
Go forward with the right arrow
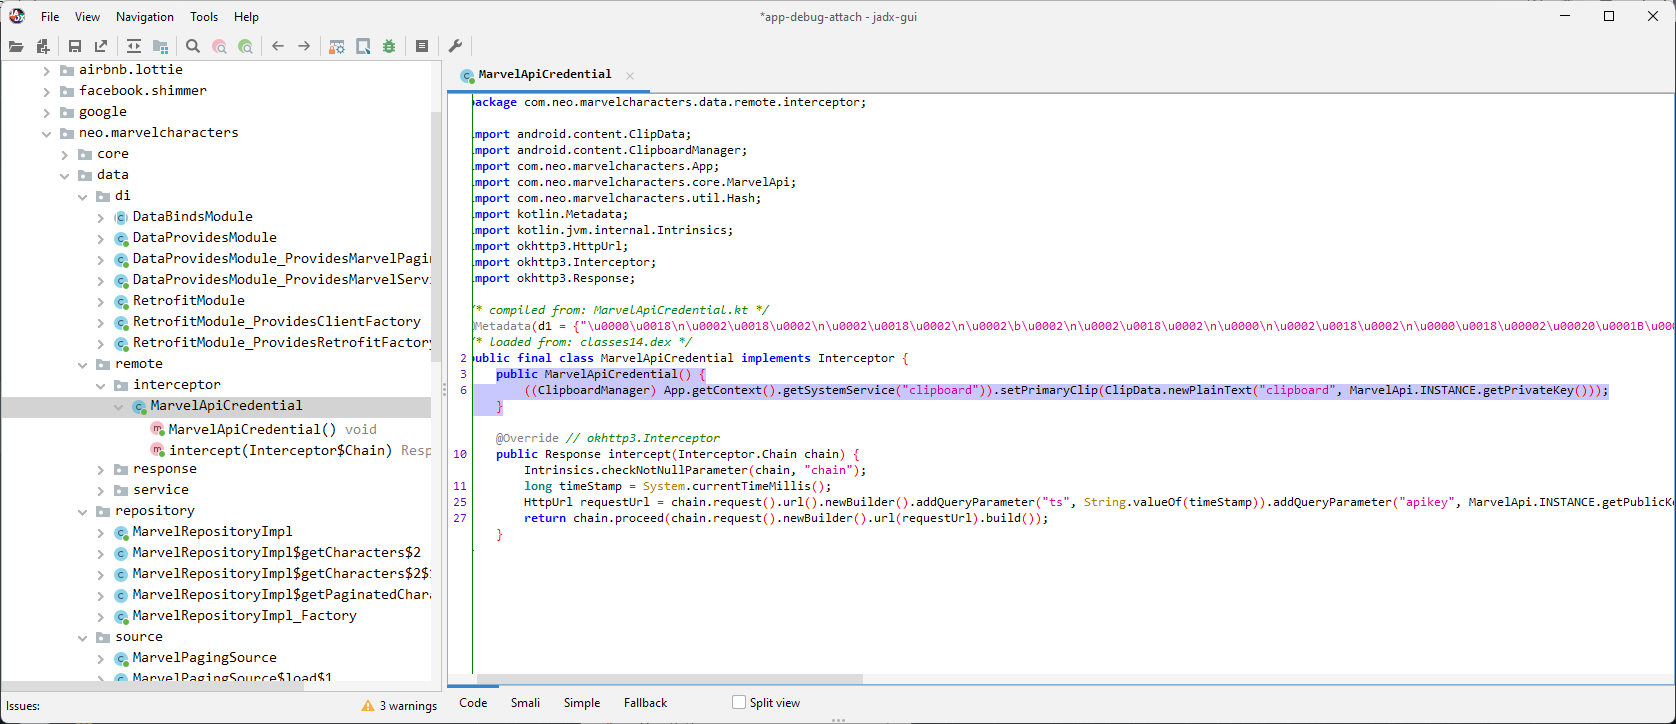pos(304,46)
